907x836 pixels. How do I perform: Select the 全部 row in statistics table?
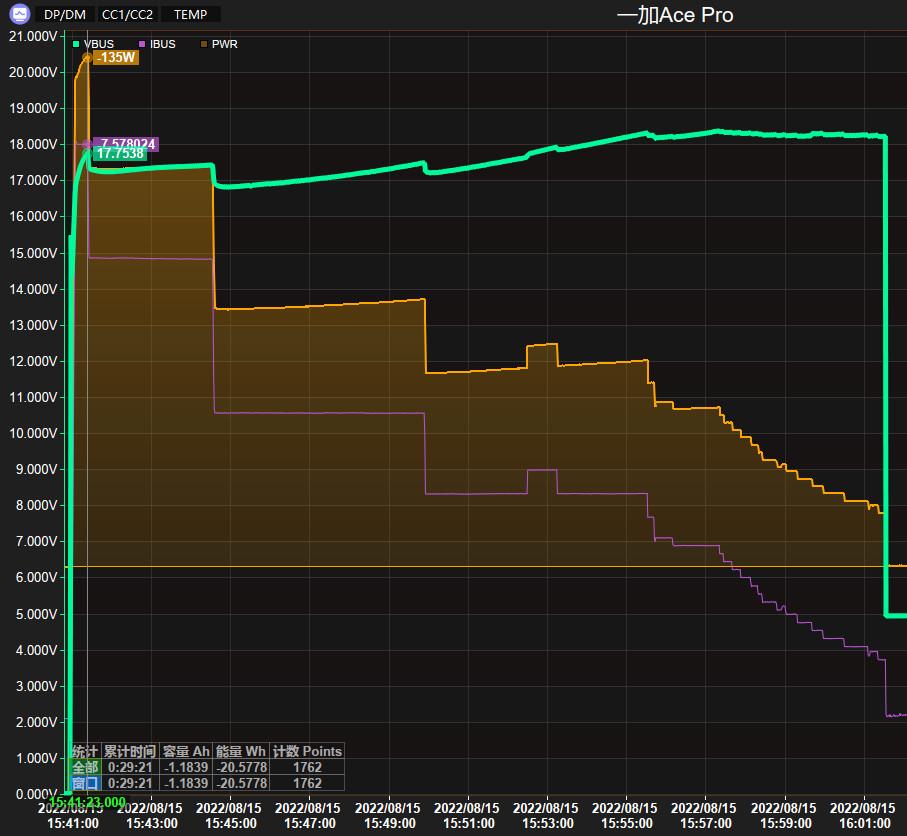(85, 767)
